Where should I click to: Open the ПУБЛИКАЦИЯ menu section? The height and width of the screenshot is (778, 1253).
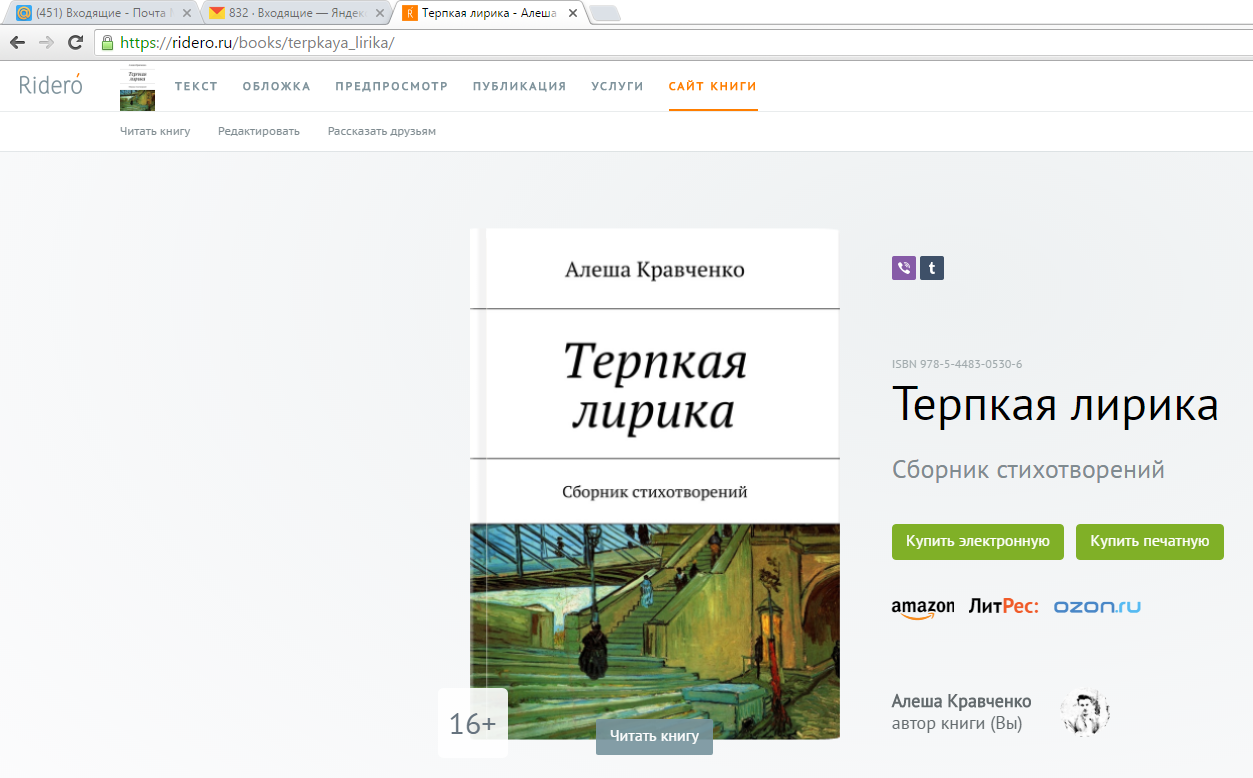click(520, 86)
